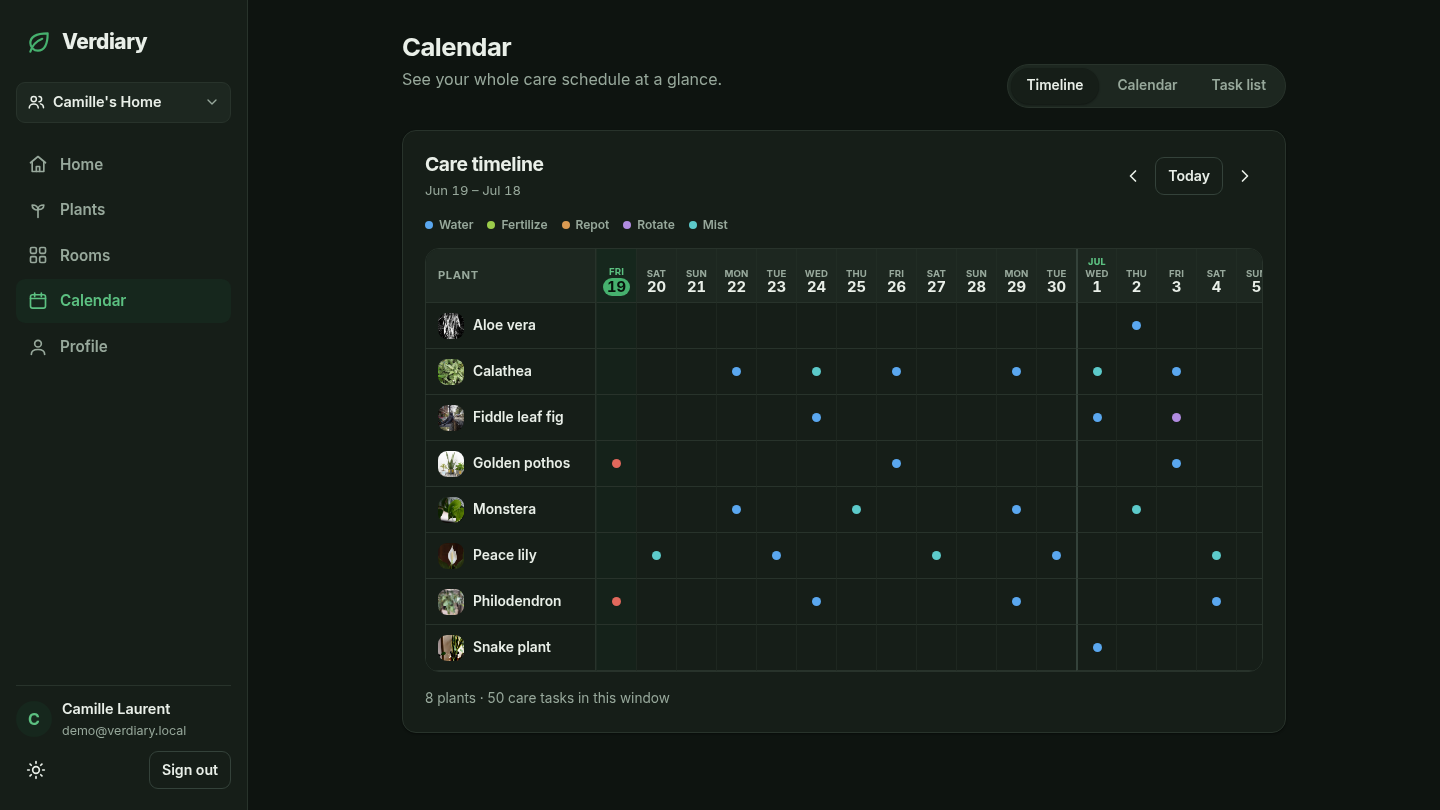1440x810 pixels.
Task: Click the Verdiary leaf logo icon
Action: coord(39,42)
